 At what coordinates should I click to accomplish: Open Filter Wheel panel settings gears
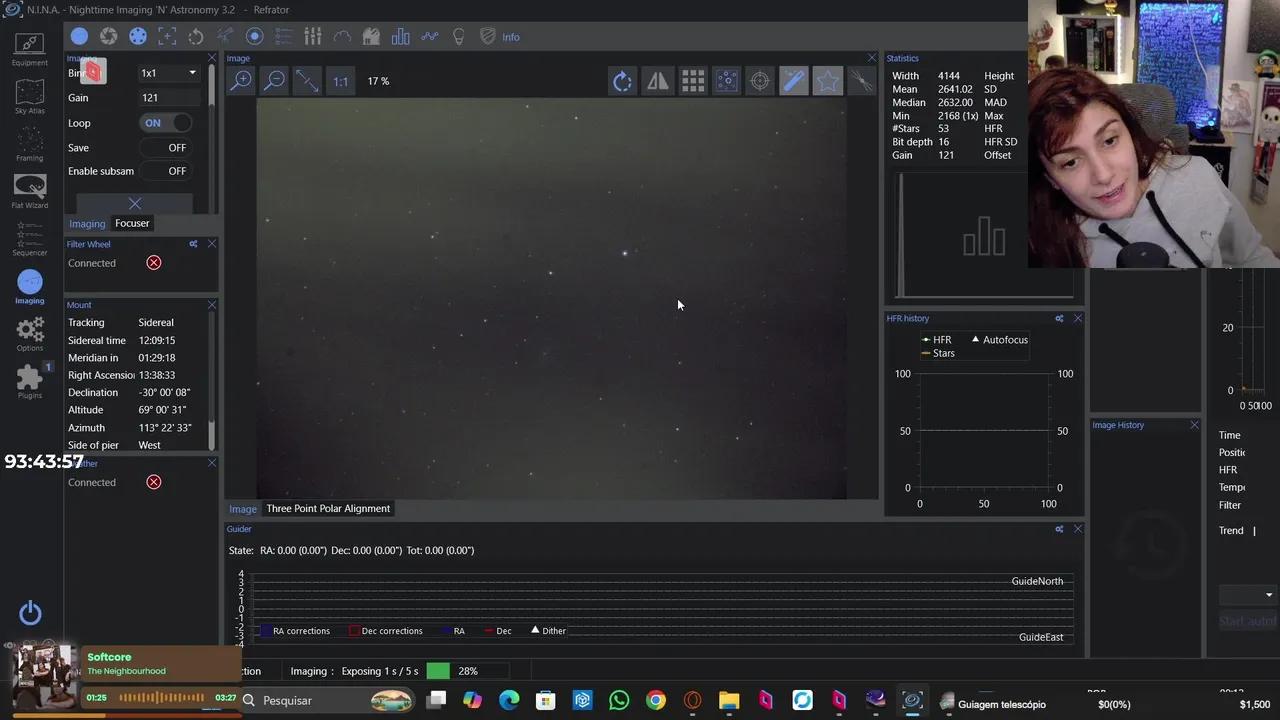[193, 244]
